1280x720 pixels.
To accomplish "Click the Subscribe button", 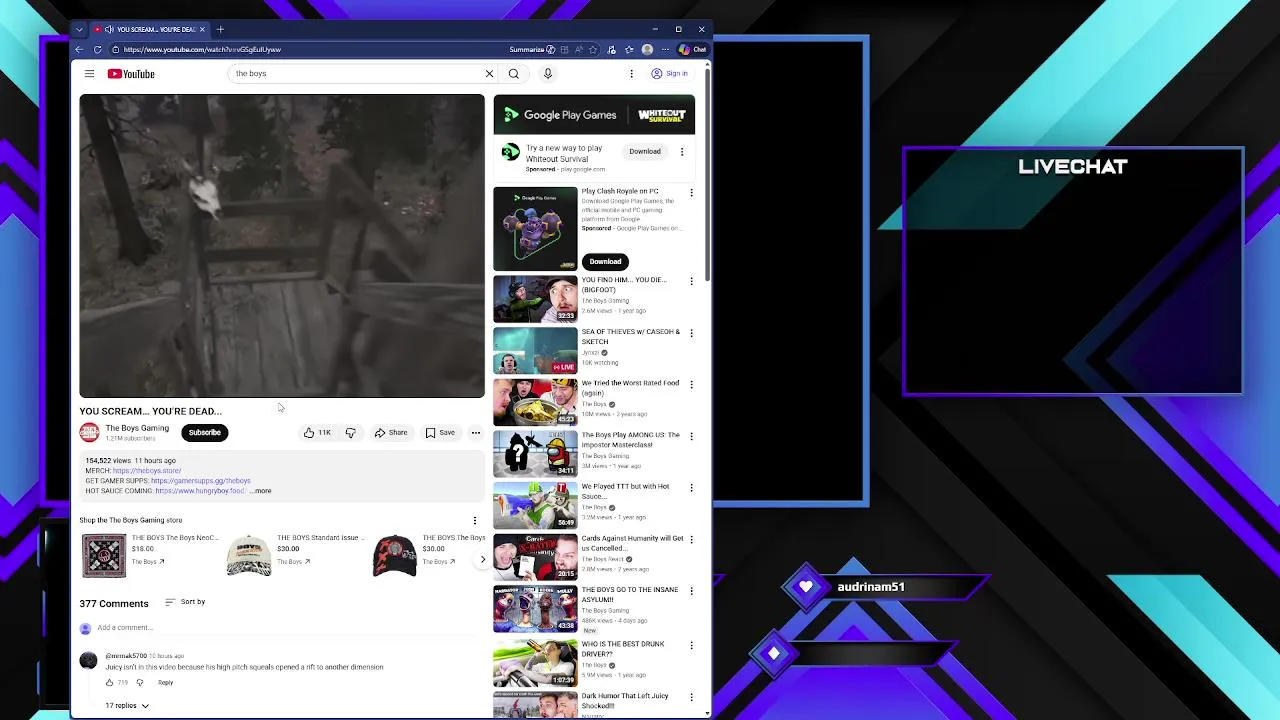I will 204,433.
